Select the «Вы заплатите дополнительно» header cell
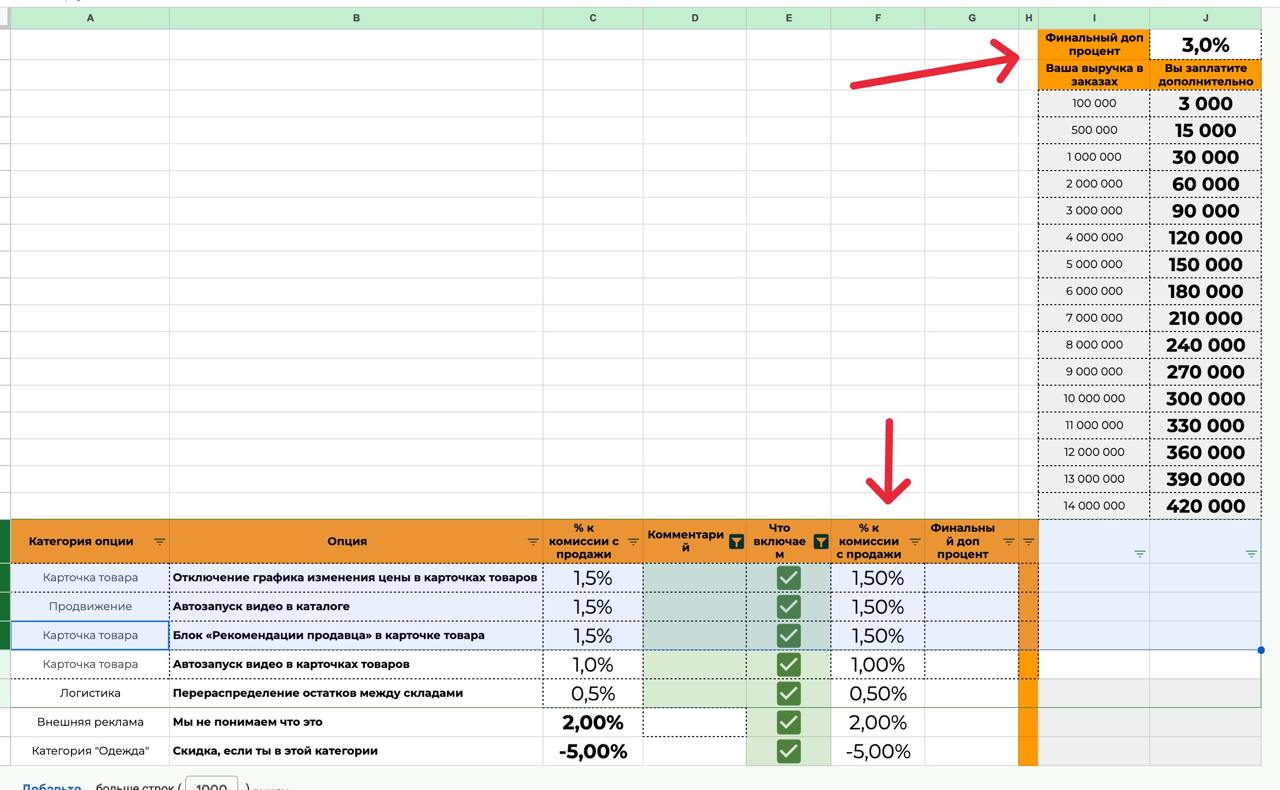Screen dimensions: 1280x790 click(x=1206, y=75)
